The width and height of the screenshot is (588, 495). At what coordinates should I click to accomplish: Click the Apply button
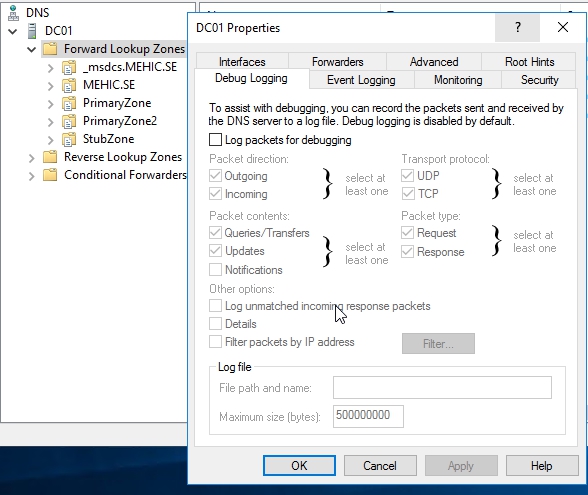(x=461, y=465)
